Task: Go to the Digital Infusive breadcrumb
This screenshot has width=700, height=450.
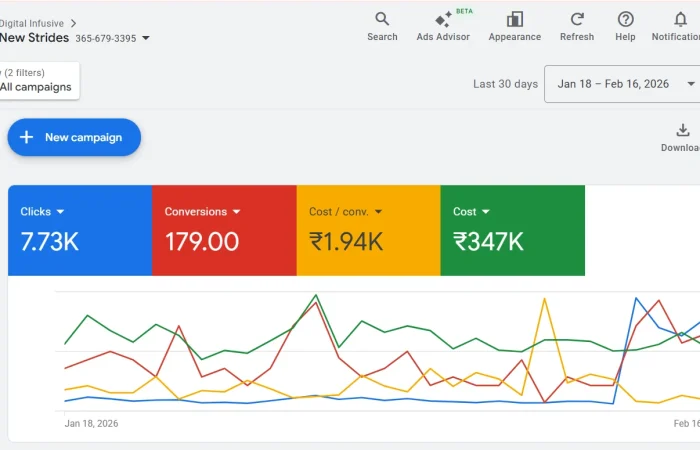Action: point(34,22)
